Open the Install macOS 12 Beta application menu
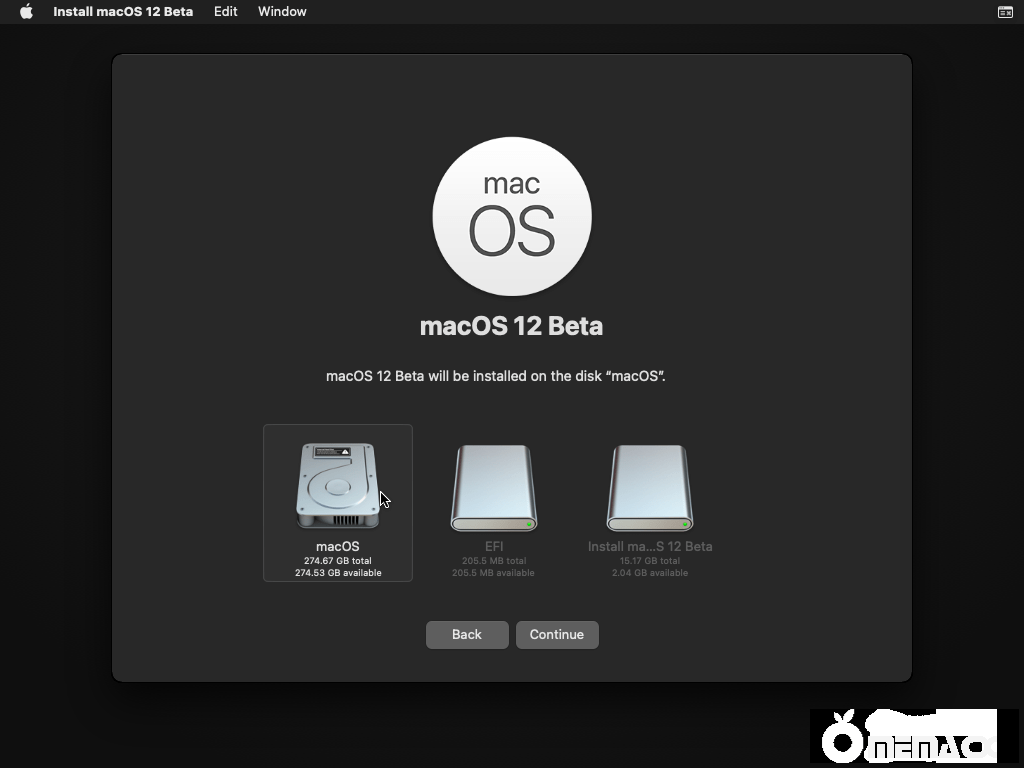The height and width of the screenshot is (768, 1024). [x=123, y=12]
